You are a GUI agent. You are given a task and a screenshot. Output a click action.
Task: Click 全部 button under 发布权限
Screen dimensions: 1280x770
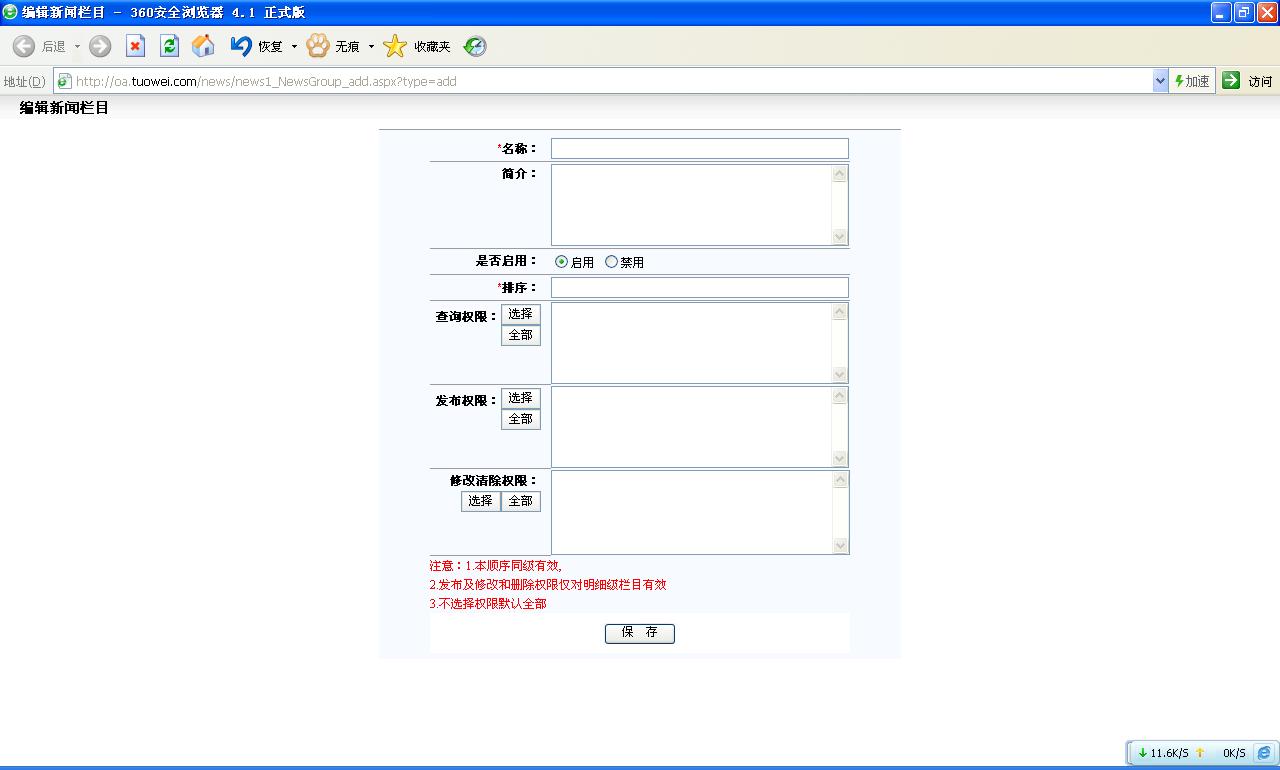520,419
